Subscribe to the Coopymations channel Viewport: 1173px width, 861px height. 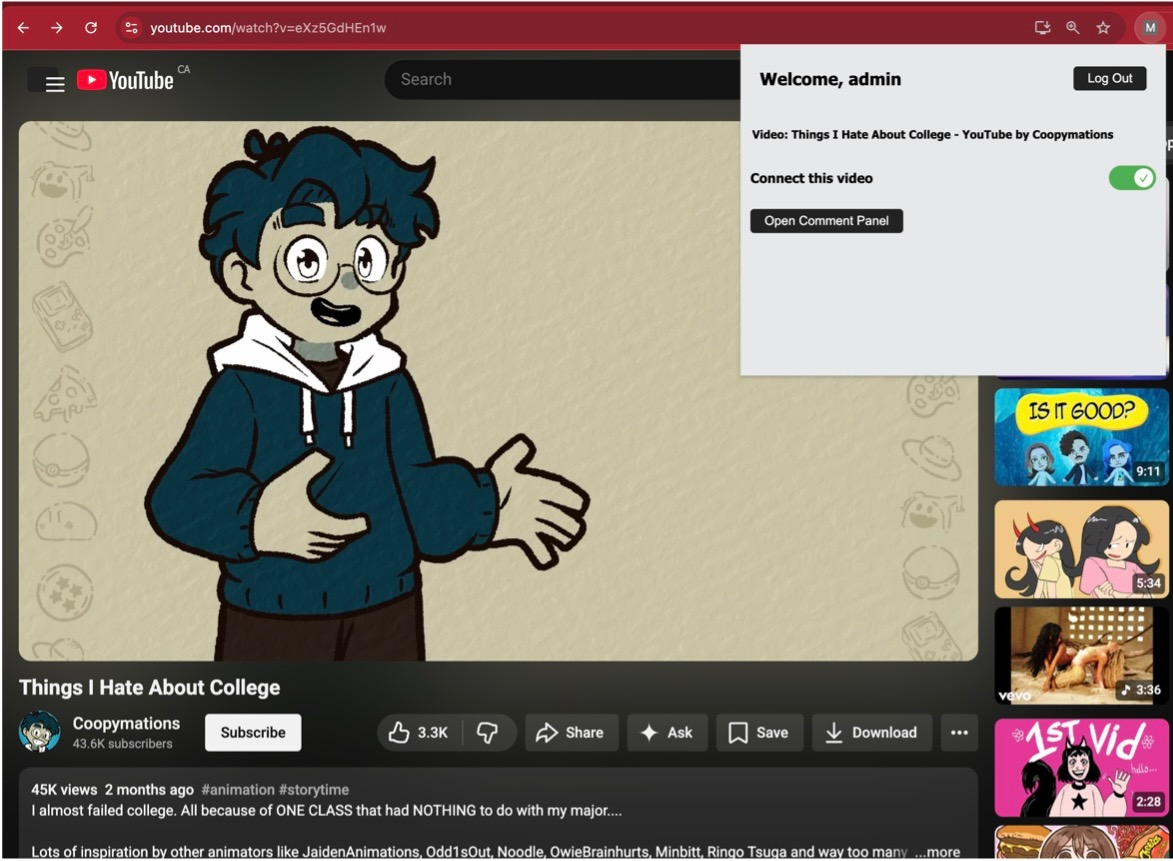[x=253, y=733]
